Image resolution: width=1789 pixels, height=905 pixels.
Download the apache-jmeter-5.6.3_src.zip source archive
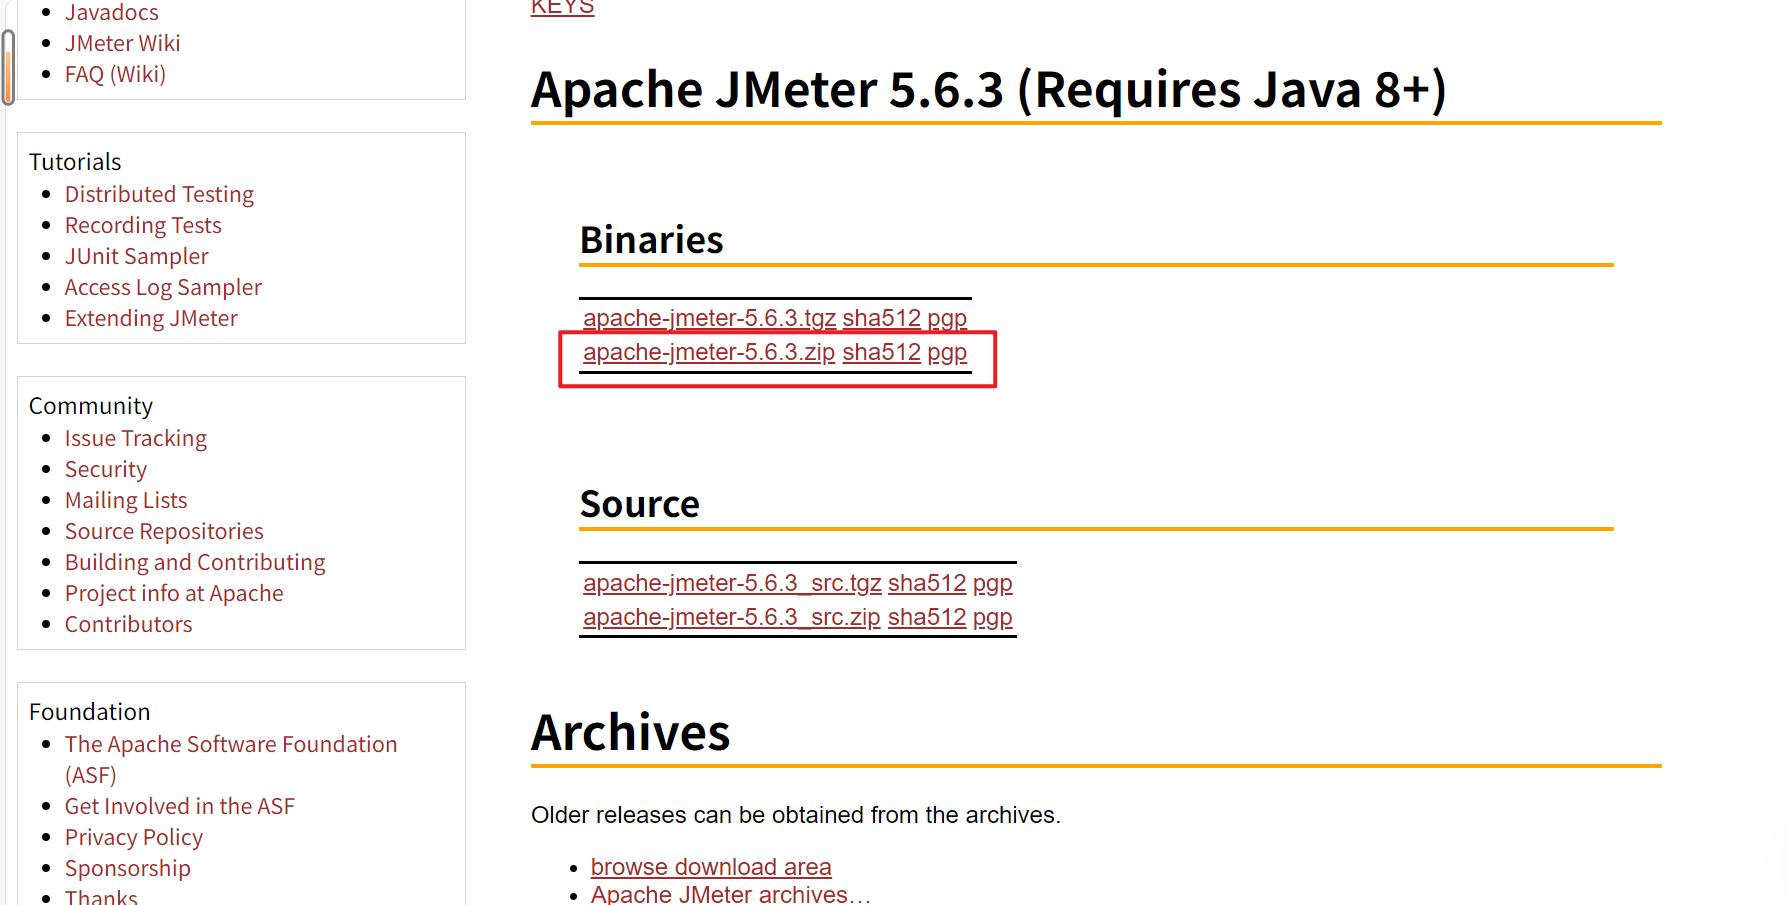[731, 618]
